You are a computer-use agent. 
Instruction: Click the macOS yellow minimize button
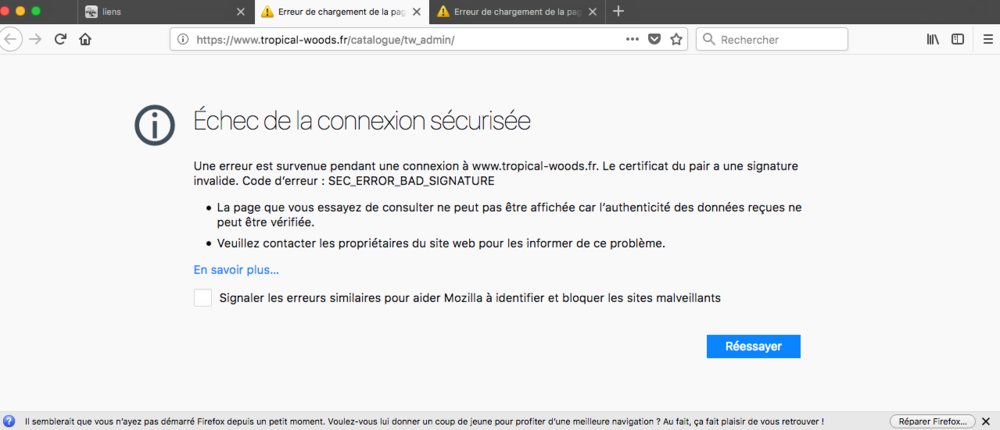(x=20, y=11)
